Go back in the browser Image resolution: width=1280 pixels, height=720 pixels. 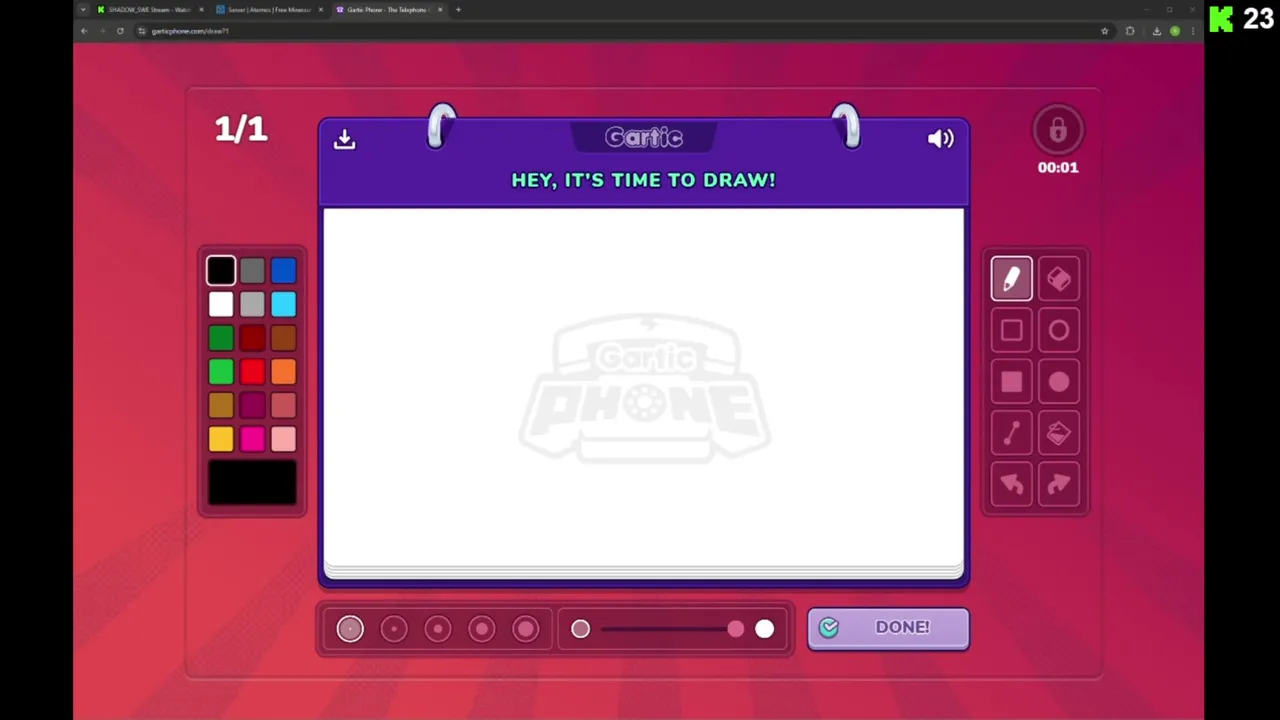pos(84,31)
